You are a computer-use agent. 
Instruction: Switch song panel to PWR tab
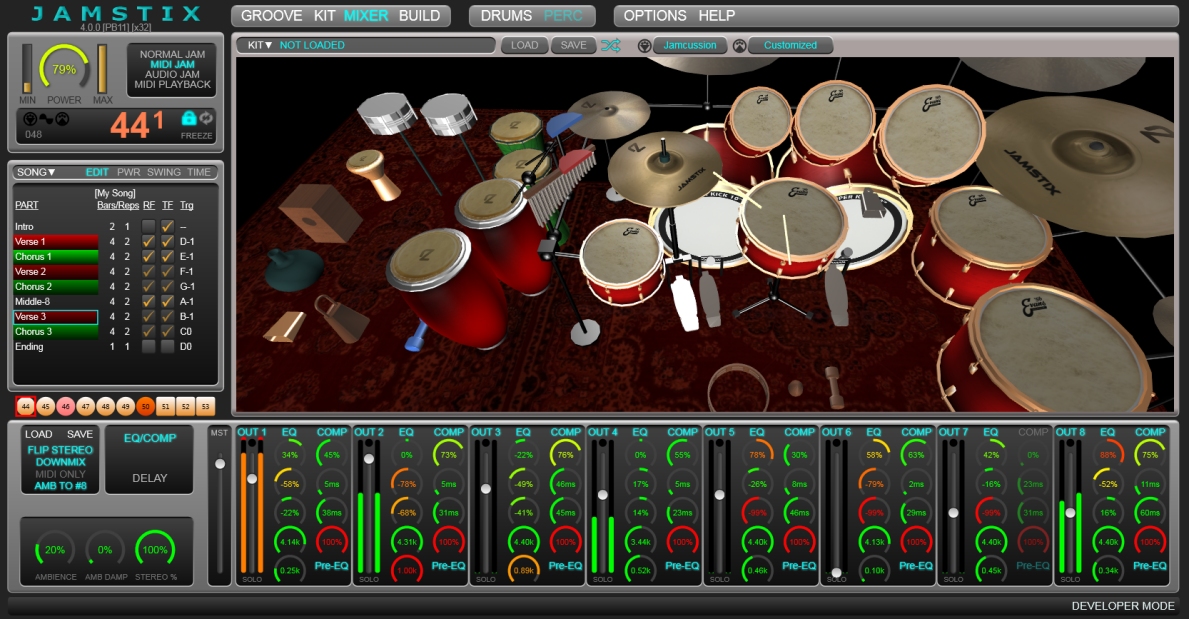coord(129,172)
